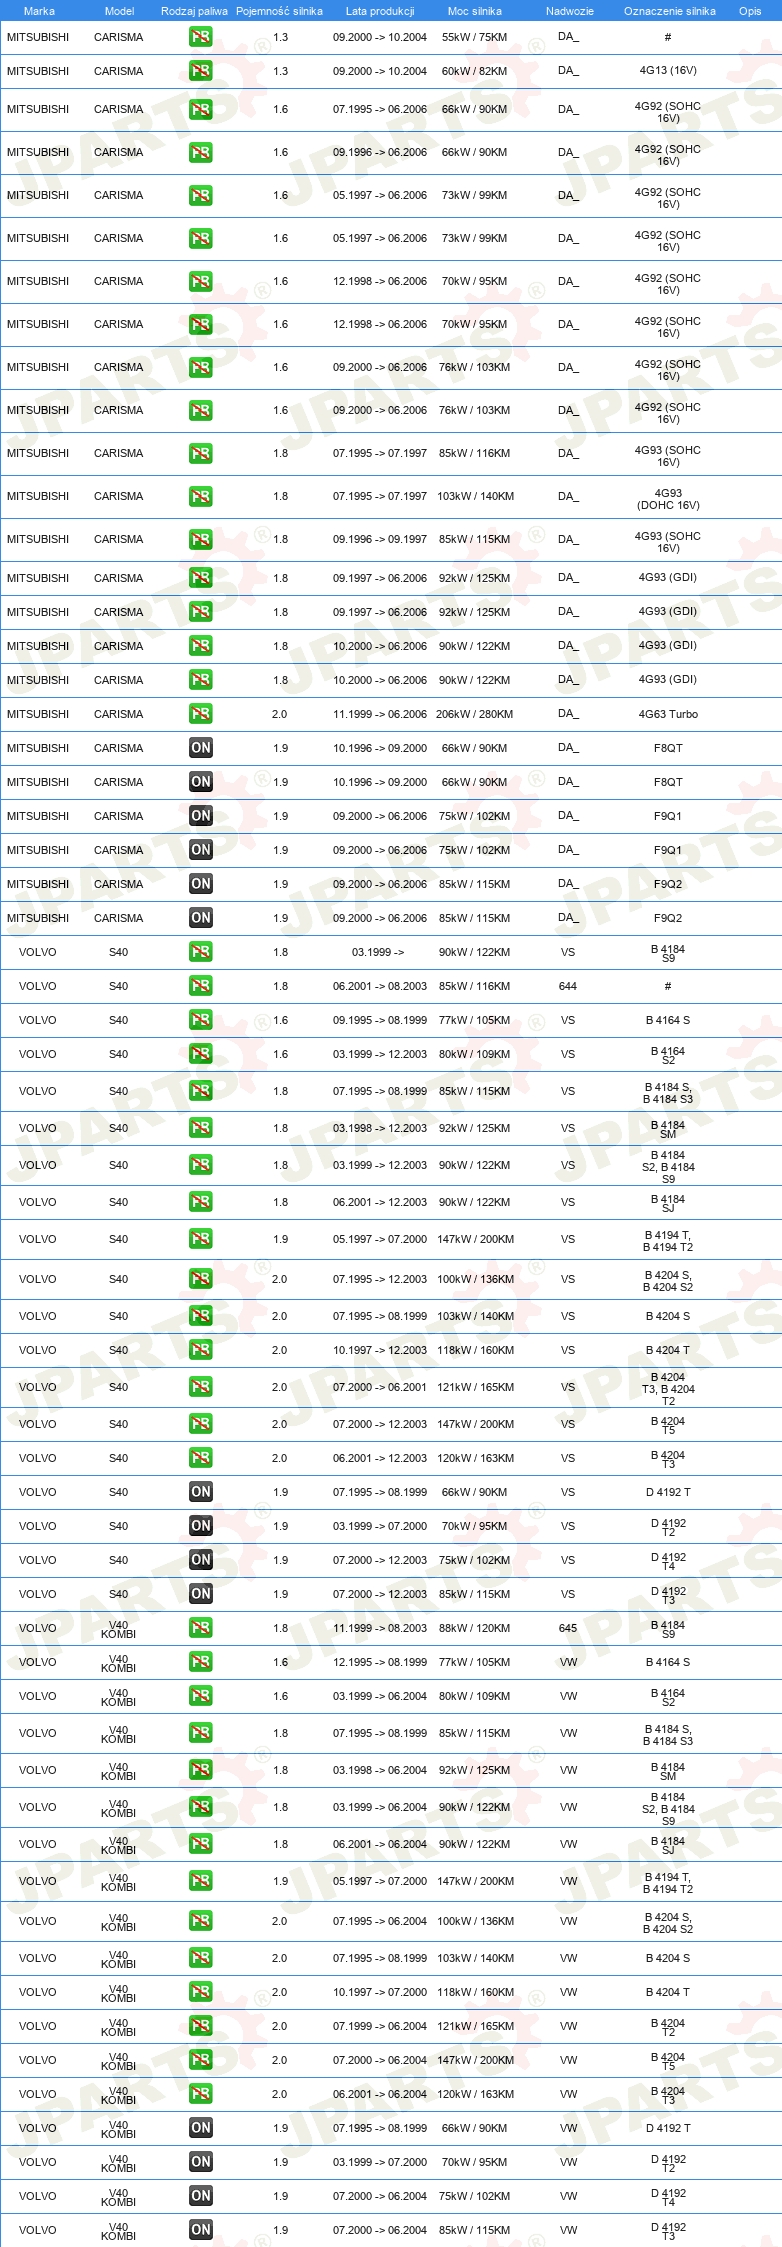Select the 4G93 (DOHC 16V) engine code cell
782x2247 pixels.
[668, 499]
